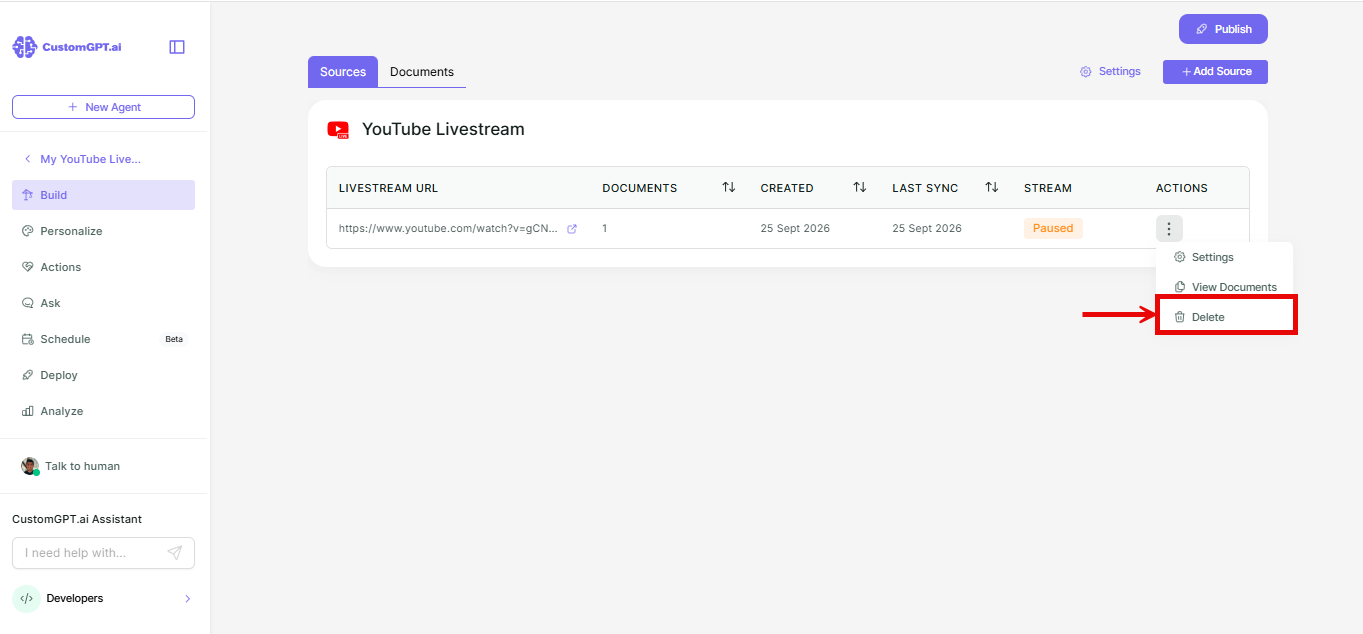Click the Publish button
Viewport: 1363px width, 634px height.
(1223, 29)
